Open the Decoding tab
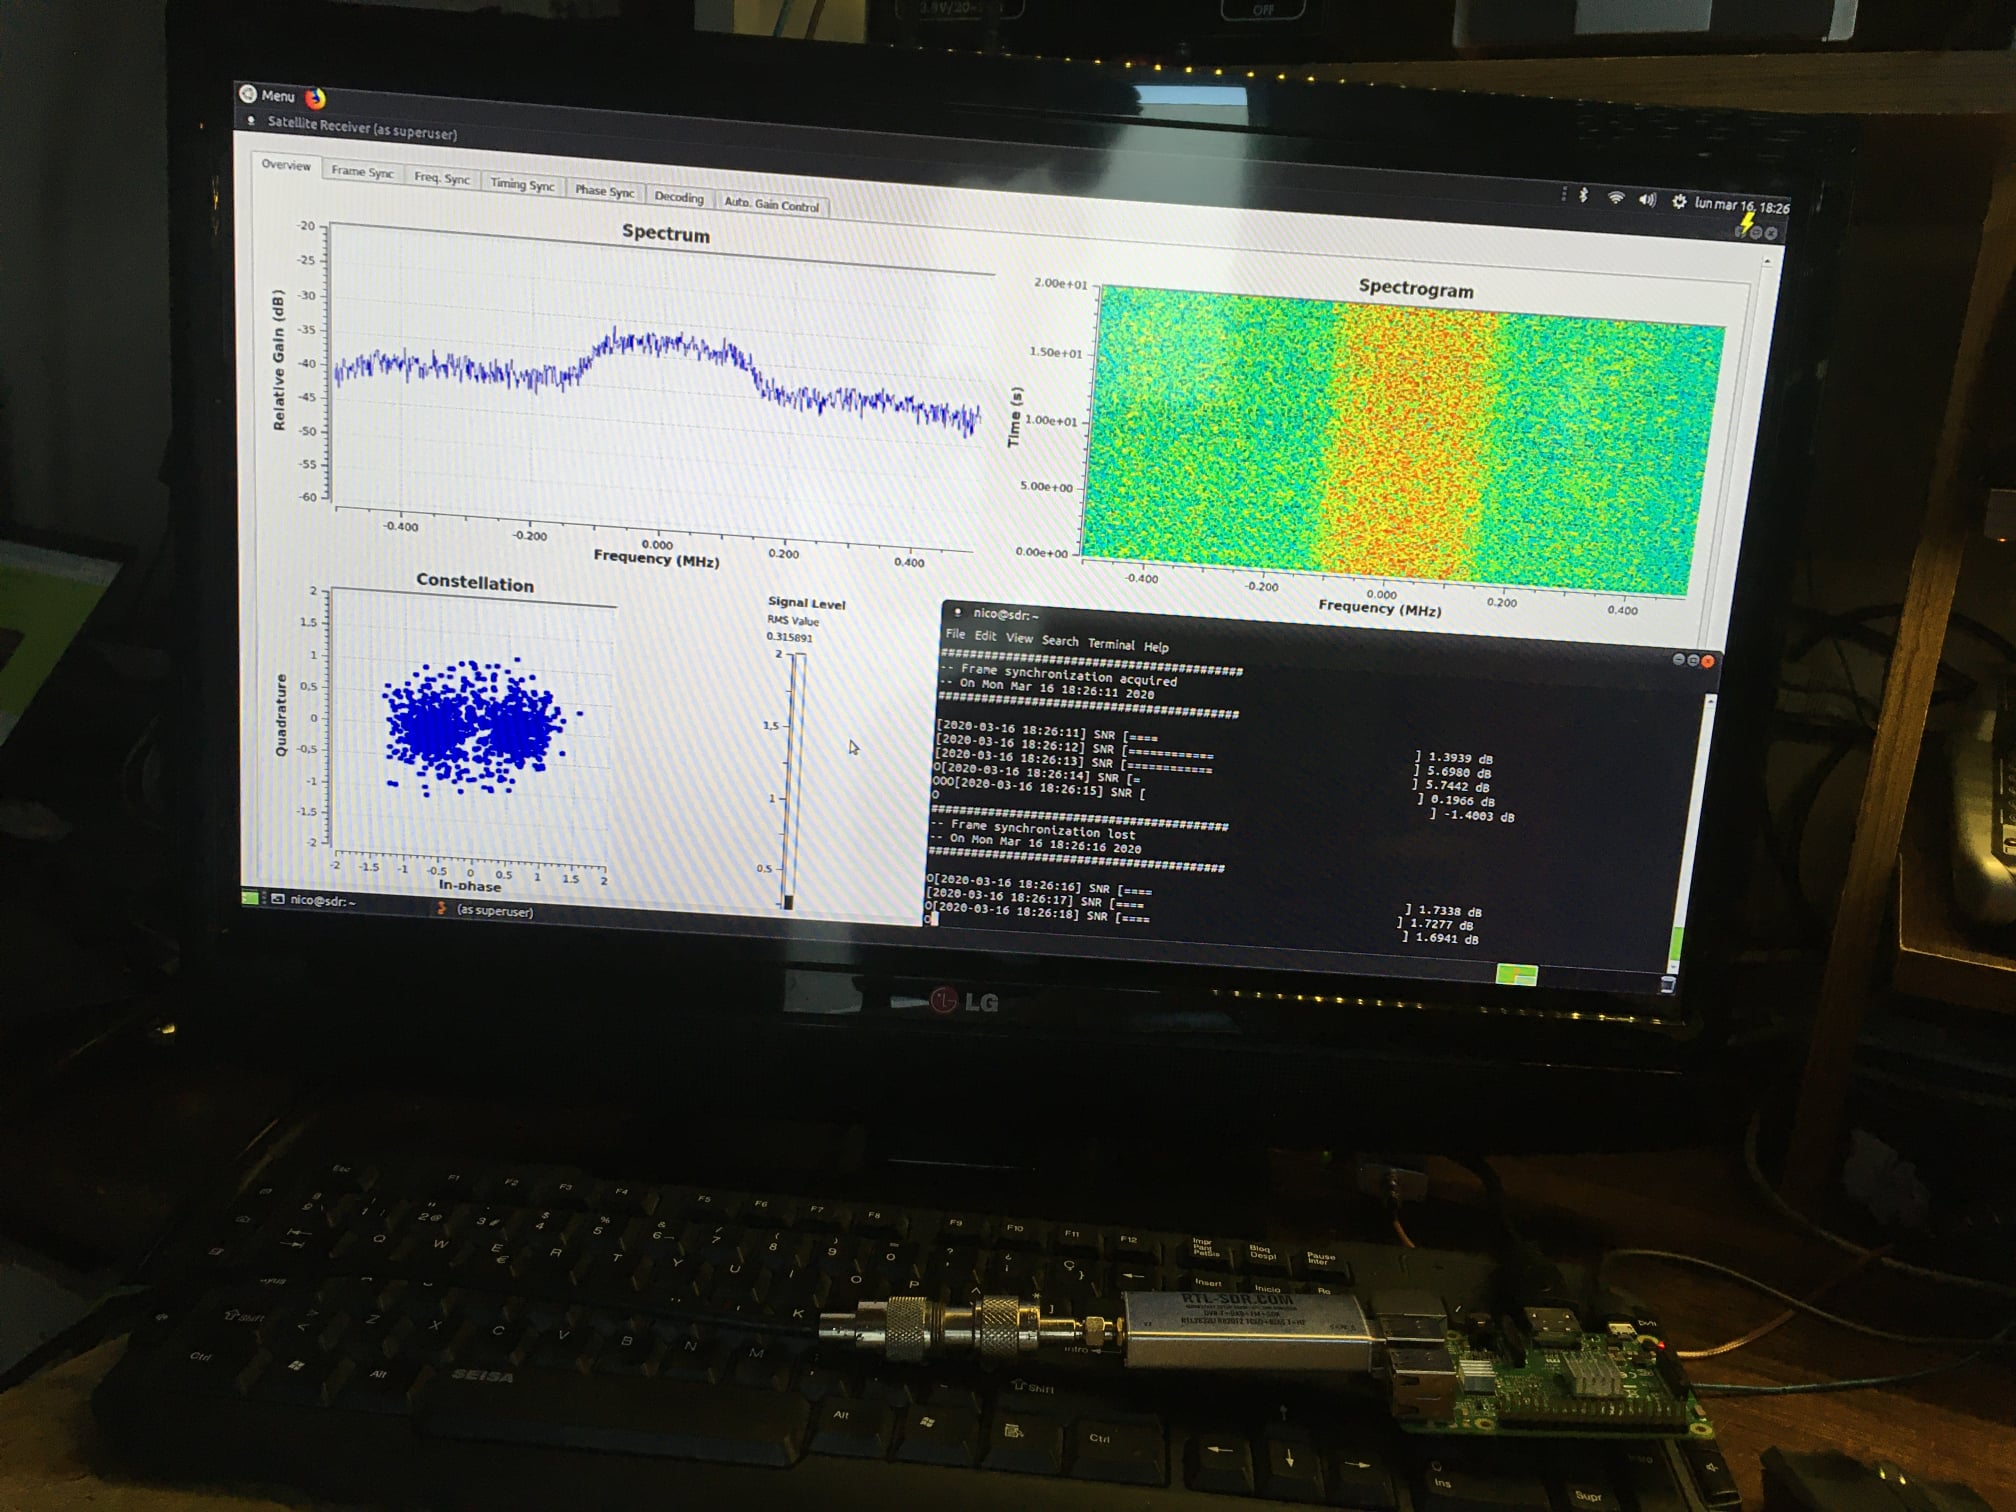 pyautogui.click(x=679, y=197)
